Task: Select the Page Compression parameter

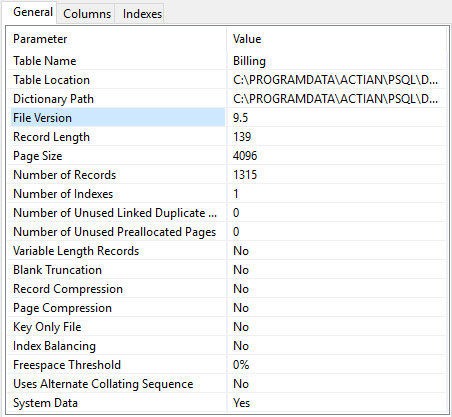Action: (62, 308)
